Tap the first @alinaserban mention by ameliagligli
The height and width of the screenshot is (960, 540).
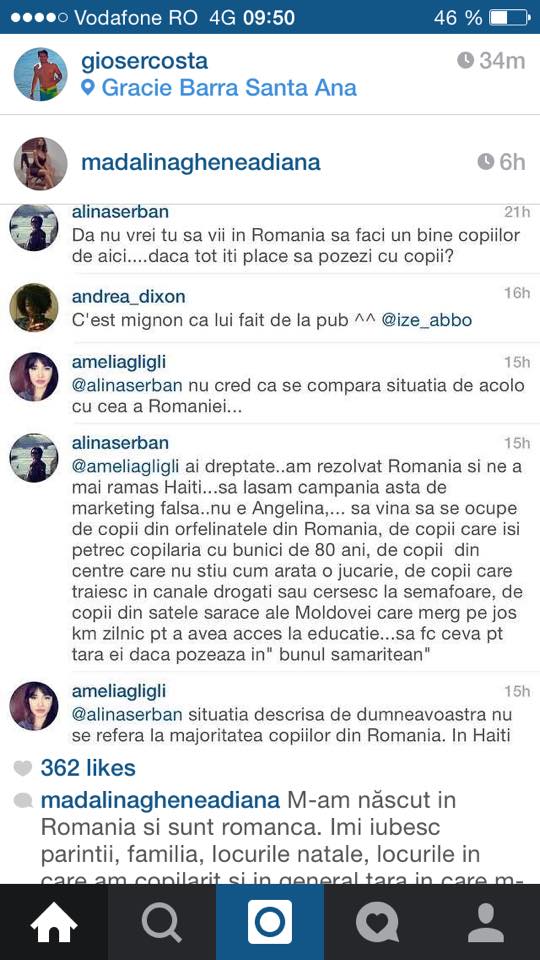(x=127, y=386)
